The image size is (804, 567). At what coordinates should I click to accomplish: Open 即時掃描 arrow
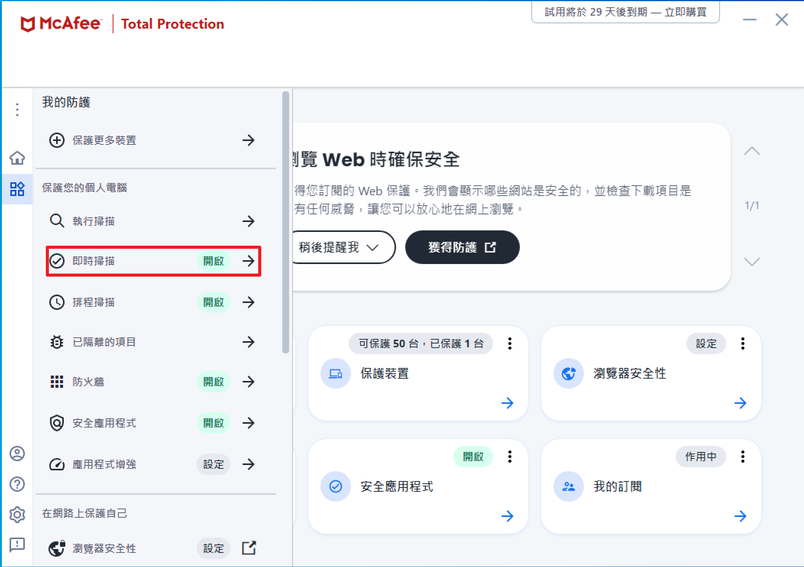[249, 261]
